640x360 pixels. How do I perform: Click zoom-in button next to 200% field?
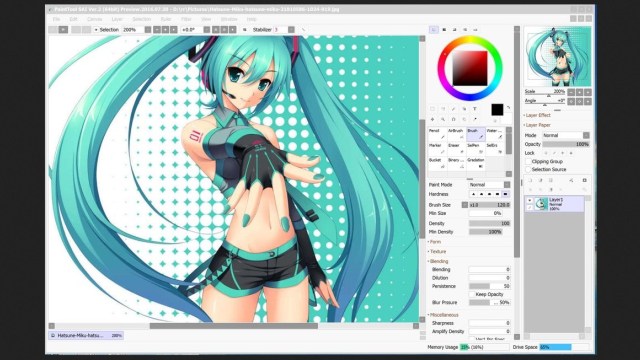[x=165, y=30]
